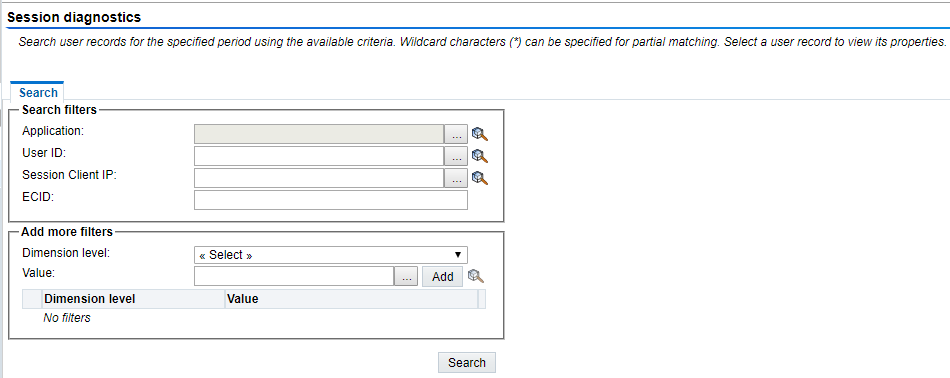Image resolution: width=950 pixels, height=378 pixels.
Task: Expand the Dimension level Select dropdown
Action: (331, 255)
